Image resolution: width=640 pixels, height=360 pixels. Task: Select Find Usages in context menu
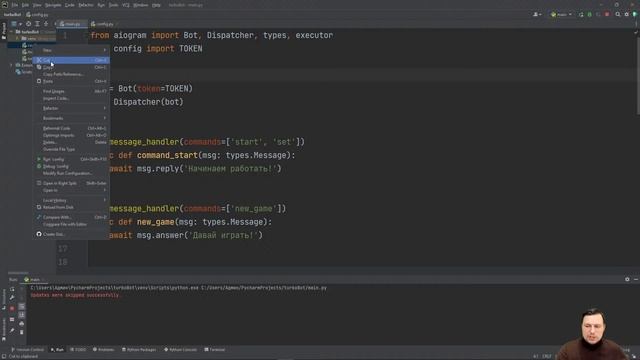point(71,91)
